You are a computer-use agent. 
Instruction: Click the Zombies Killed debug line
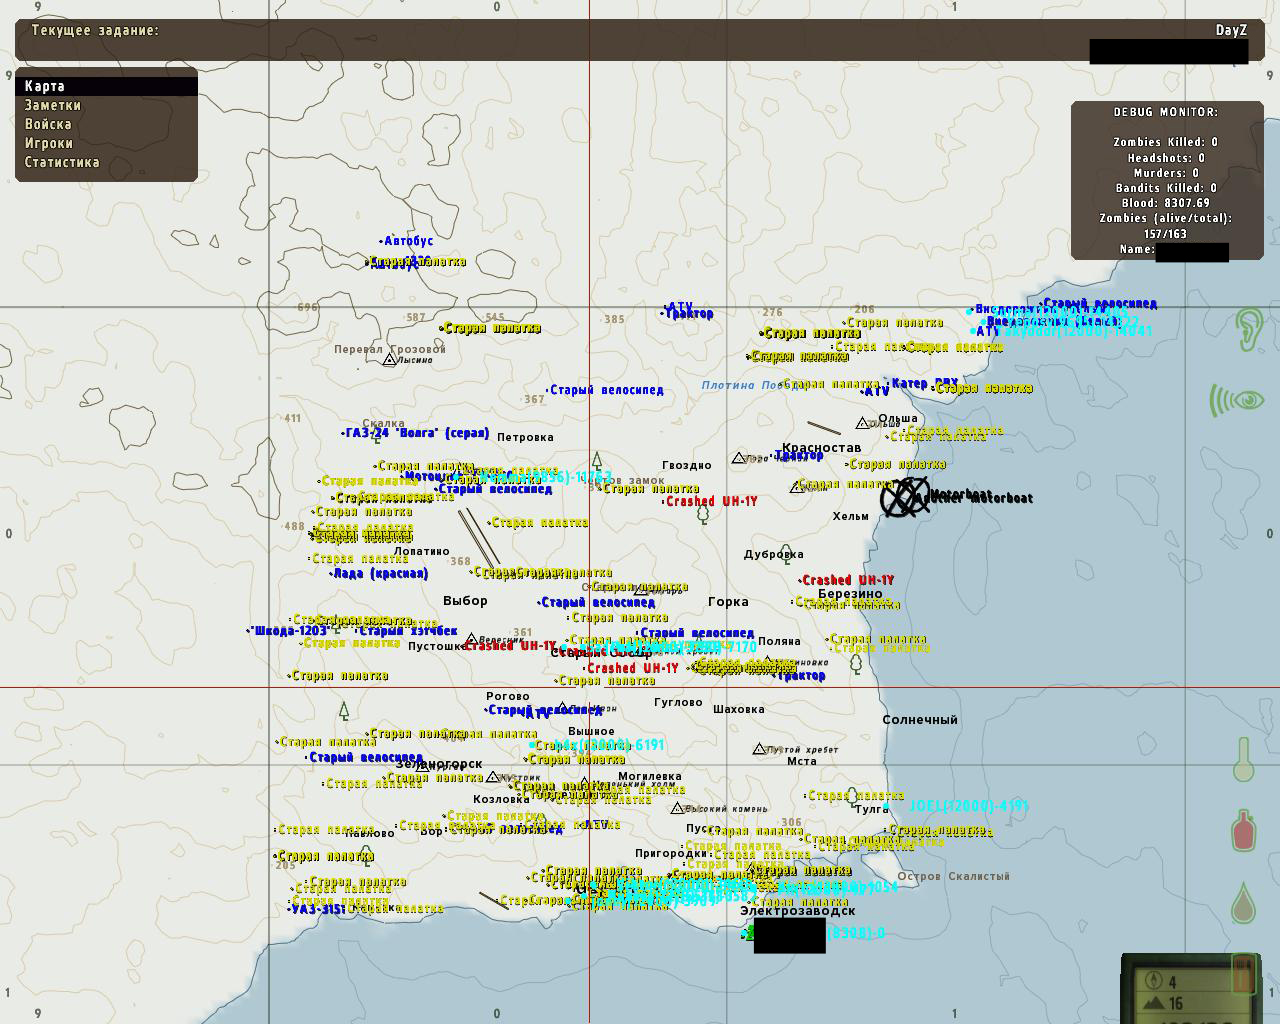tap(1165, 142)
